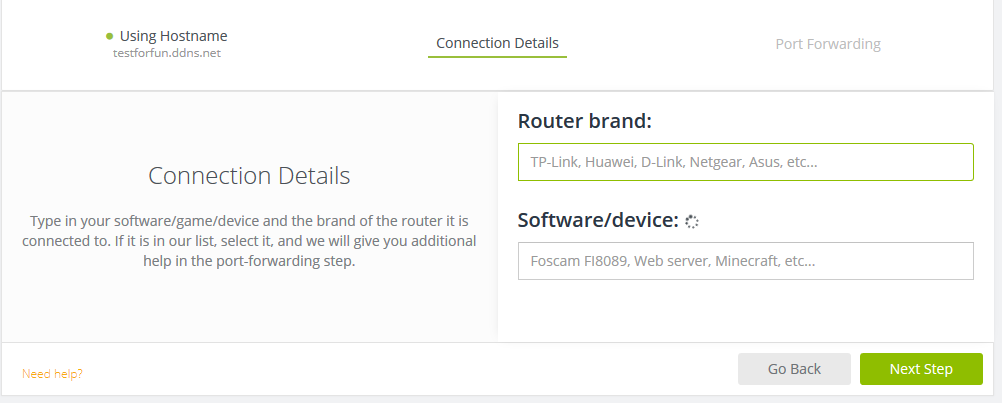This screenshot has width=1002, height=403.
Task: Click the loading spinner next to Software/device
Action: (x=691, y=222)
